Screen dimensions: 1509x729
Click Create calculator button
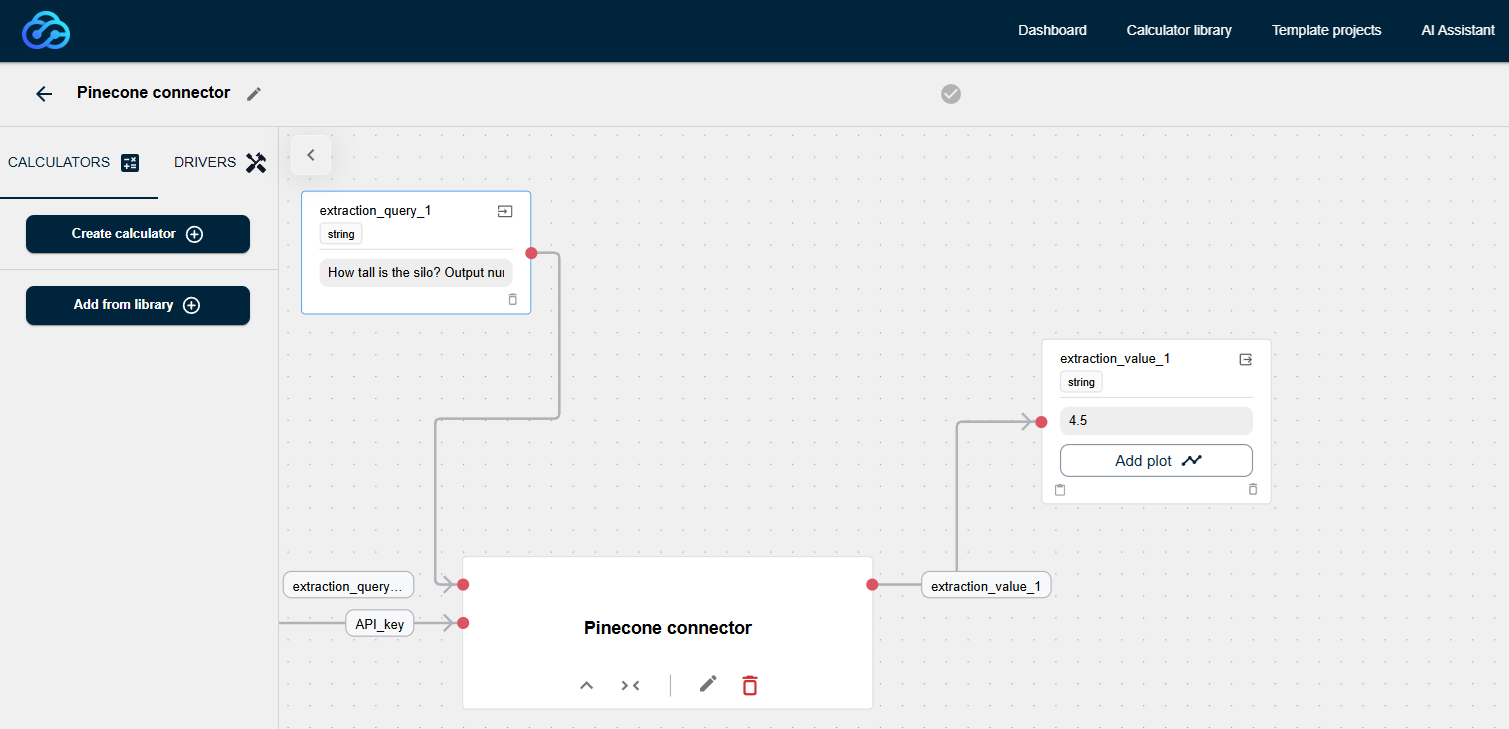point(138,234)
